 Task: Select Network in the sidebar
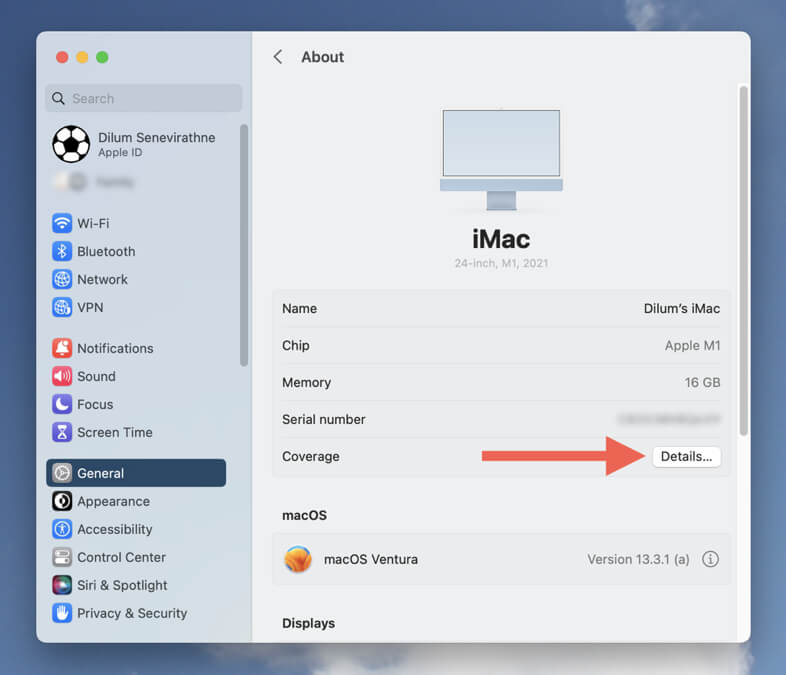click(102, 280)
